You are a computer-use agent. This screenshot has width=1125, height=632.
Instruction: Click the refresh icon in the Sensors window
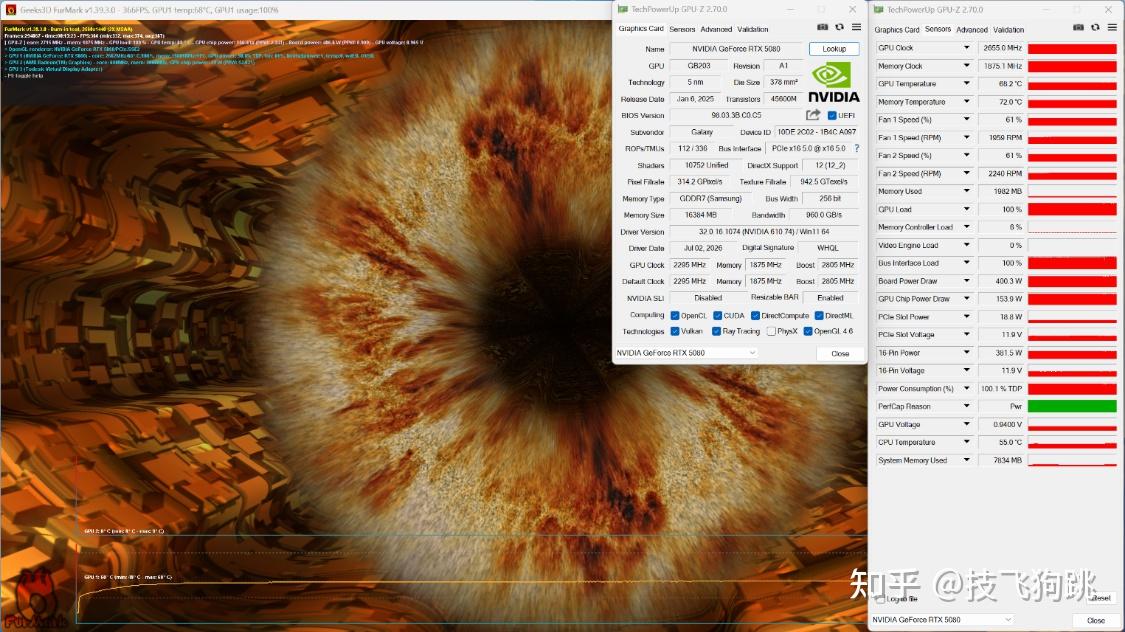click(x=1095, y=27)
